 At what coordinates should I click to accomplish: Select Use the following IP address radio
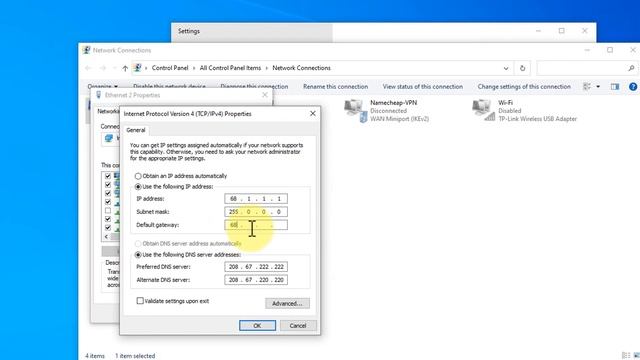click(138, 187)
